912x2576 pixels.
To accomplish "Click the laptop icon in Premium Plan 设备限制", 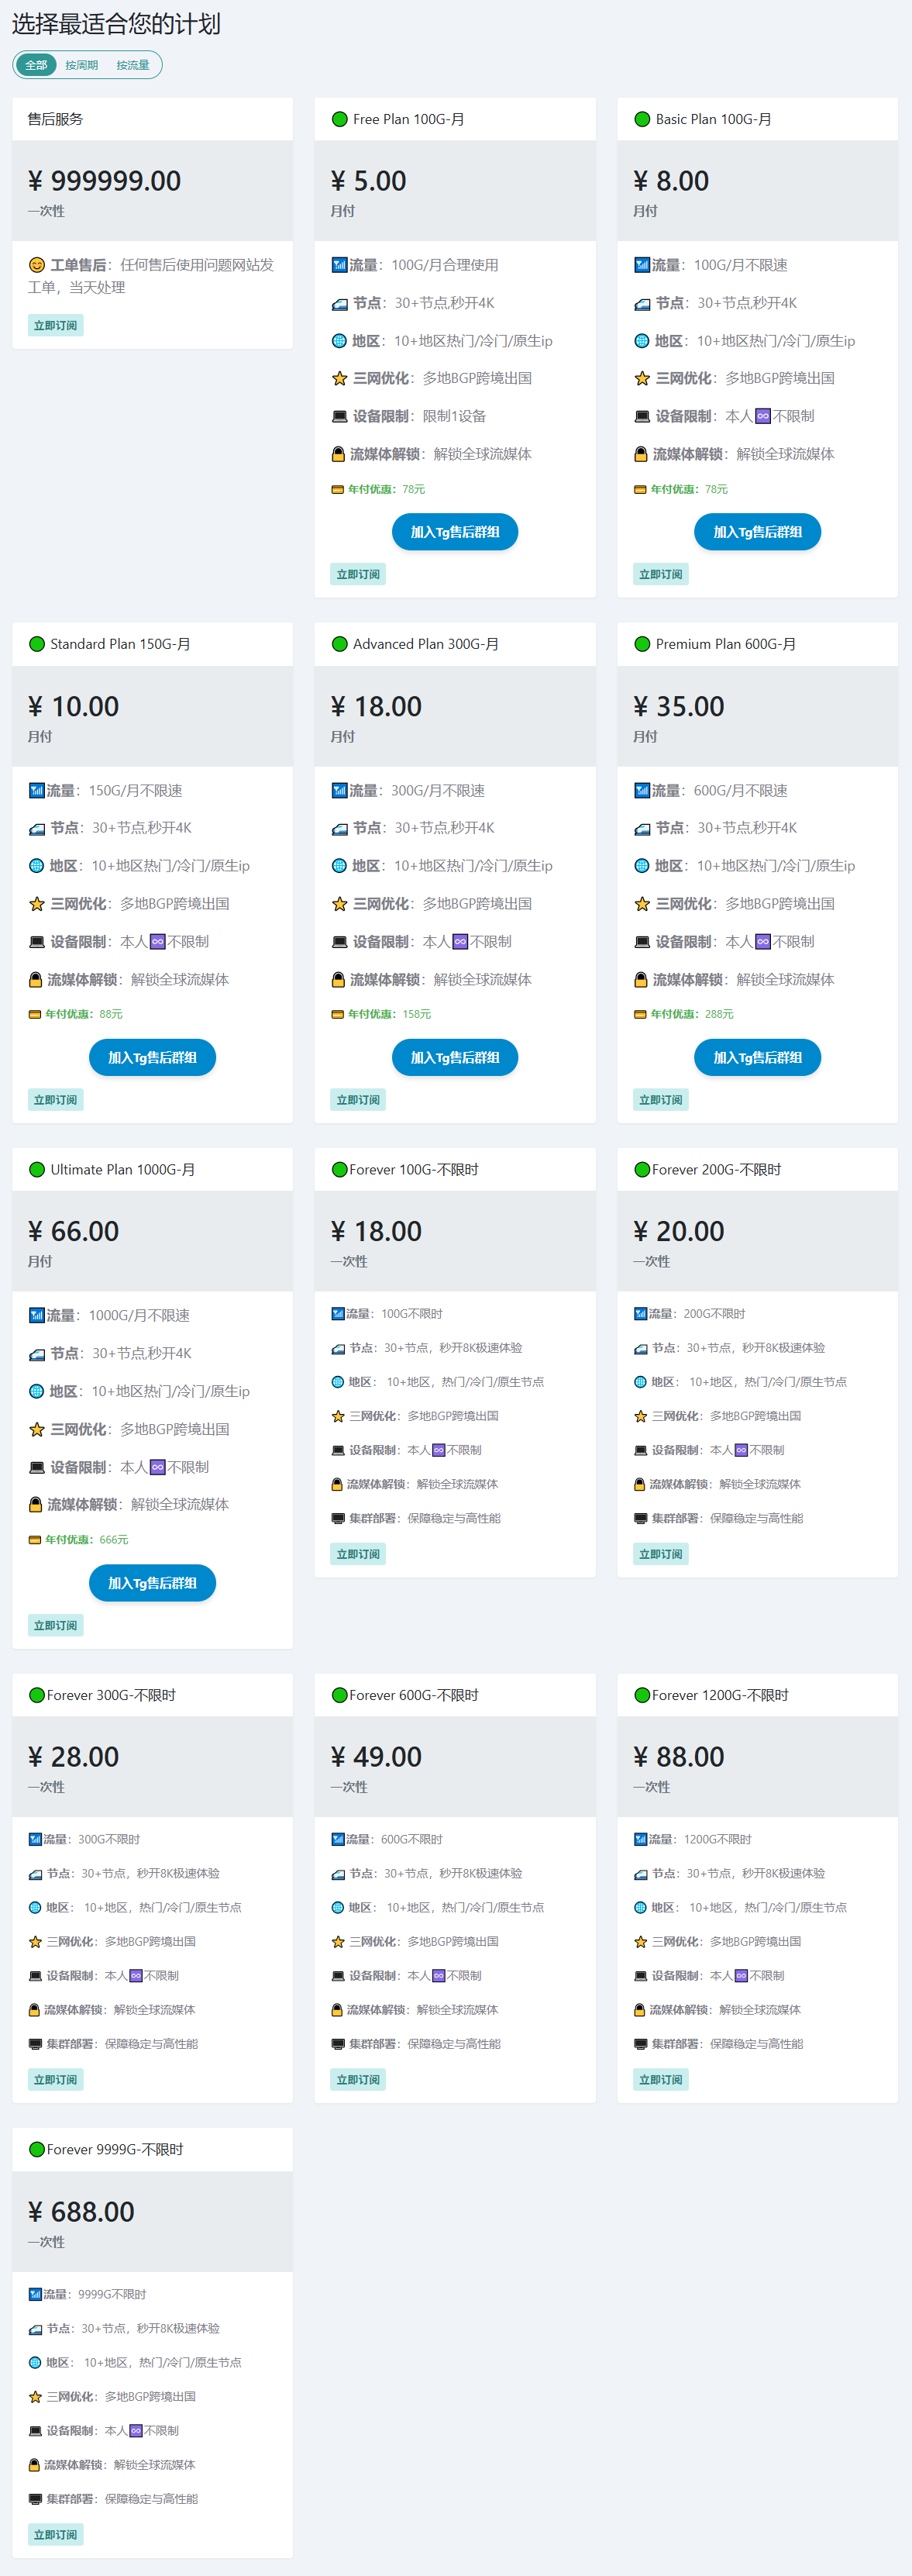I will [x=642, y=942].
